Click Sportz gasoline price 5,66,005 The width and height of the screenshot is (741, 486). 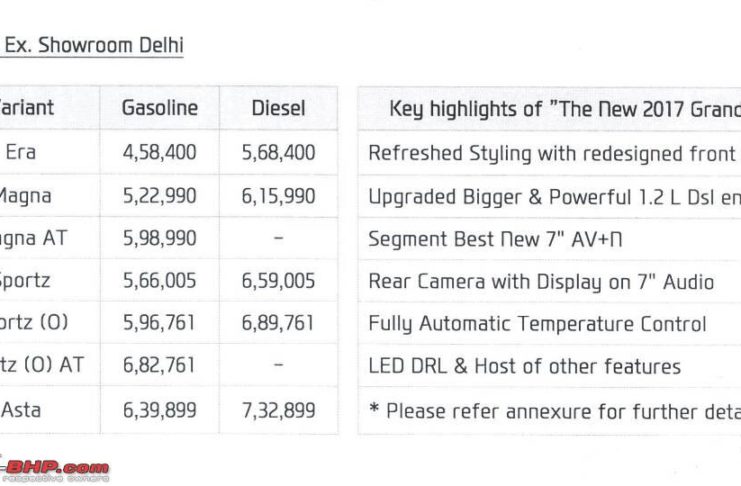[x=160, y=282]
